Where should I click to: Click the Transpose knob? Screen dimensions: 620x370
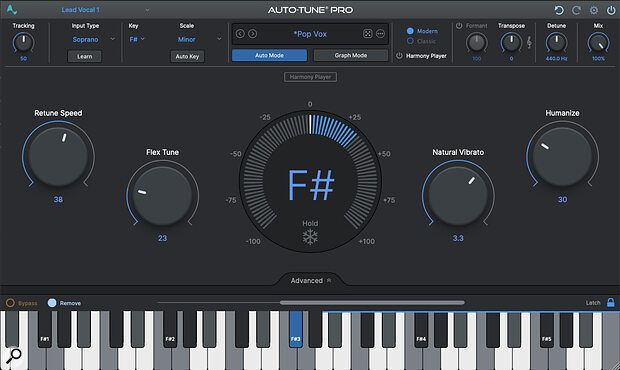511,42
